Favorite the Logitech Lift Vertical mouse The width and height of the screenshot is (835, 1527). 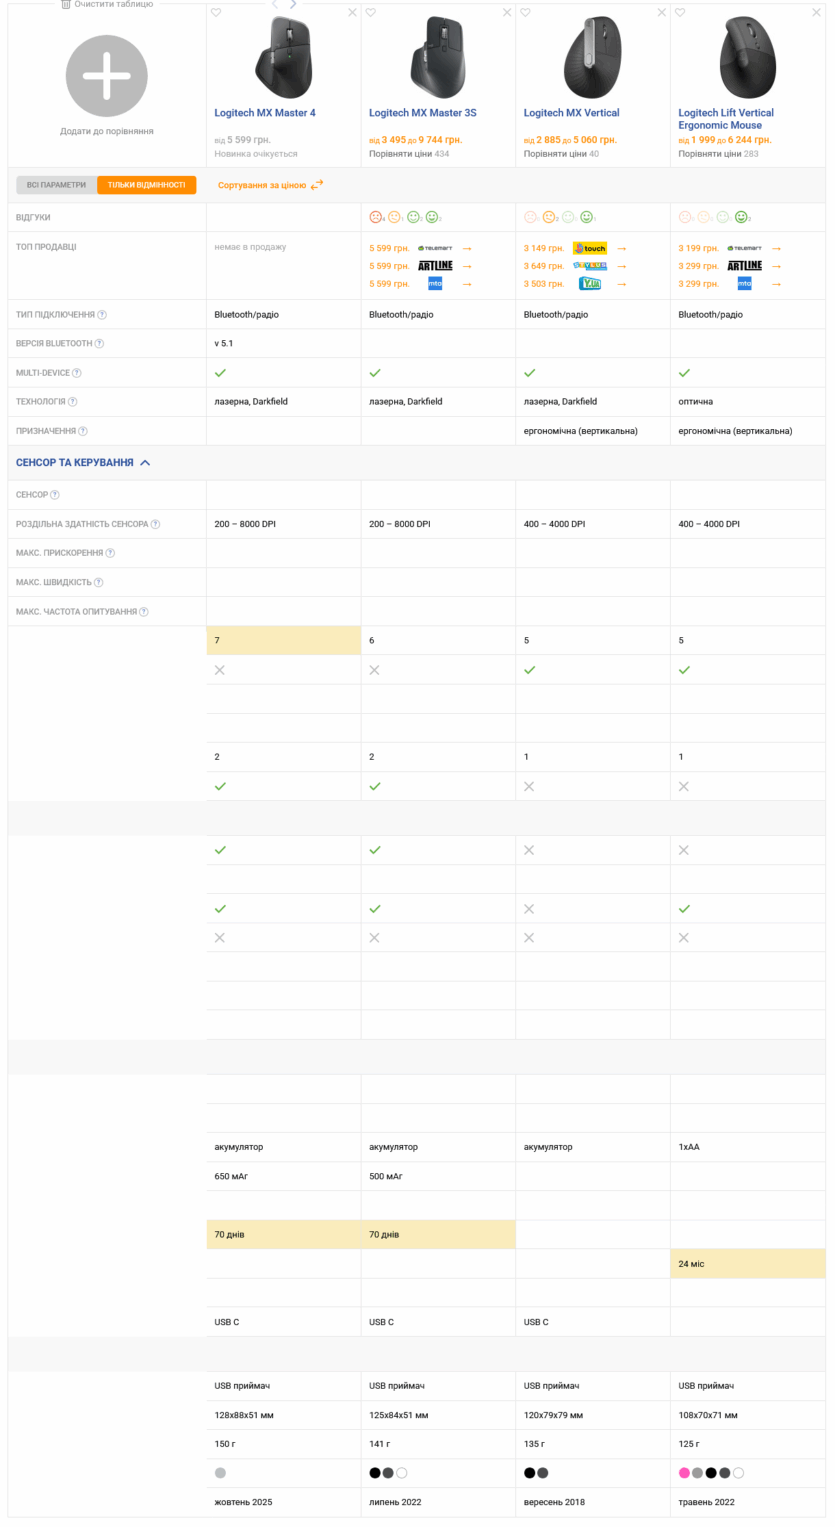(x=680, y=13)
